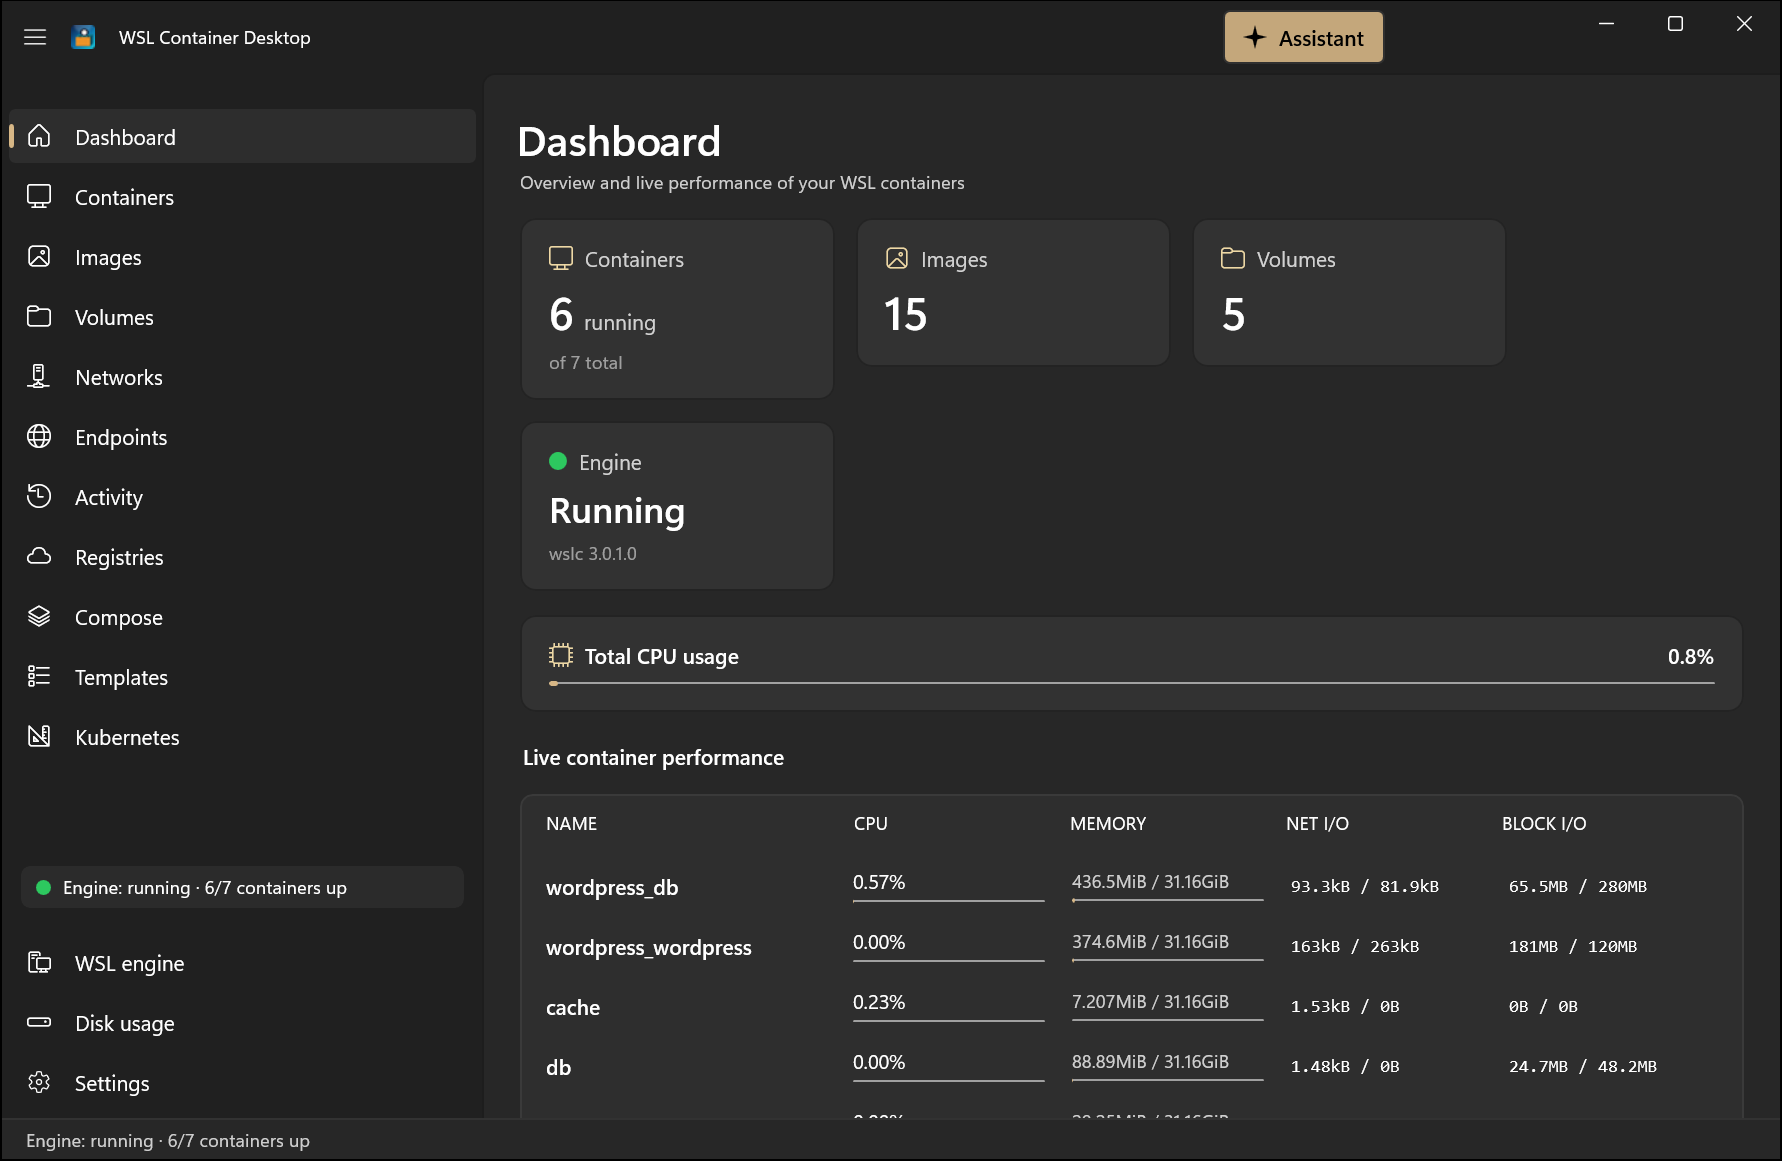Screen dimensions: 1782x1161
Task: Click the WSL Container Desktop app logo
Action: pos(84,37)
